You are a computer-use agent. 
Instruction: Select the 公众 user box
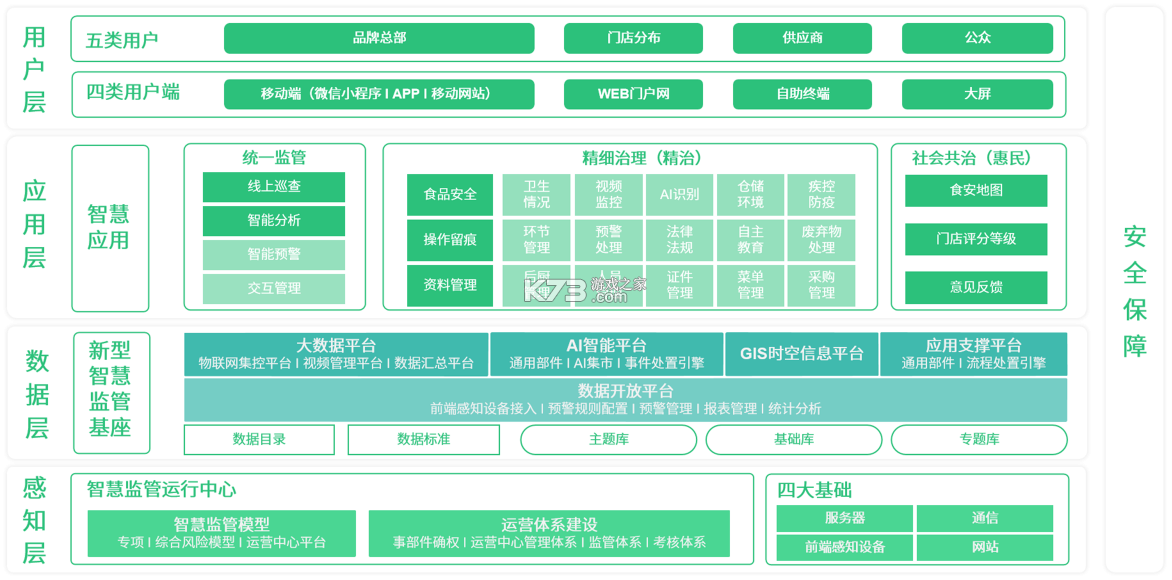click(x=978, y=38)
